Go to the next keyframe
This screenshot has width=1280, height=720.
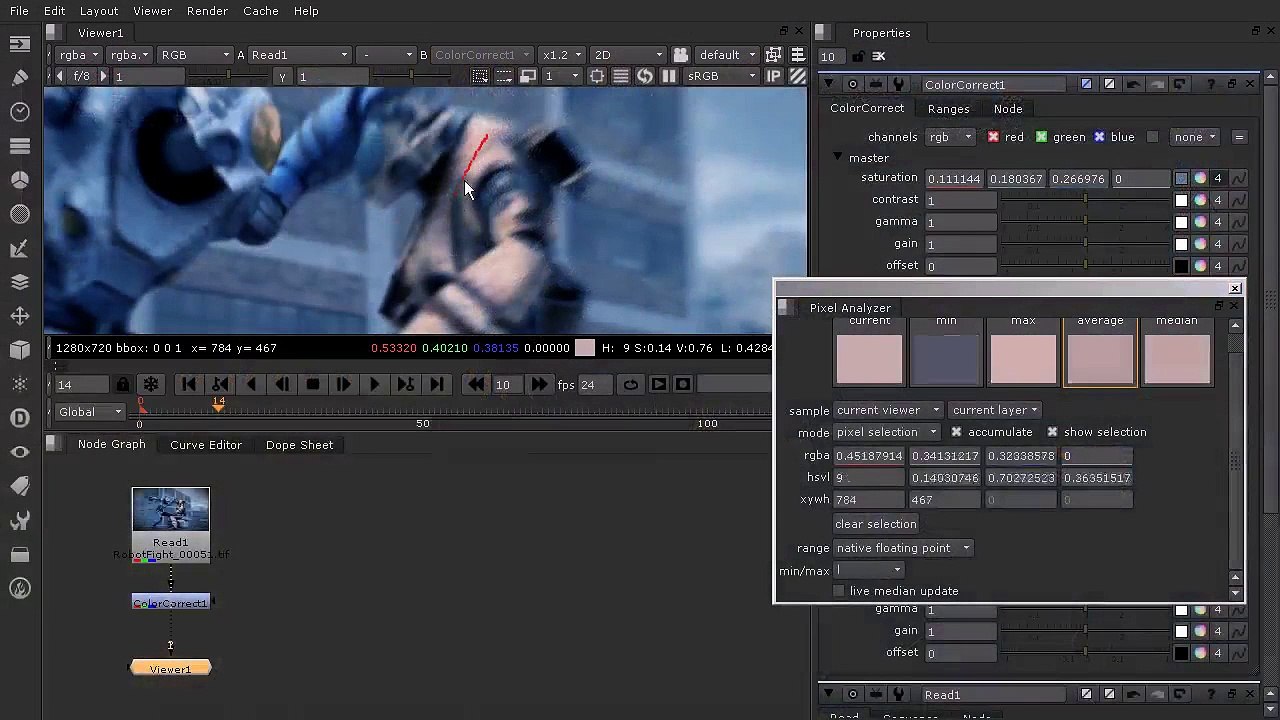(x=405, y=385)
